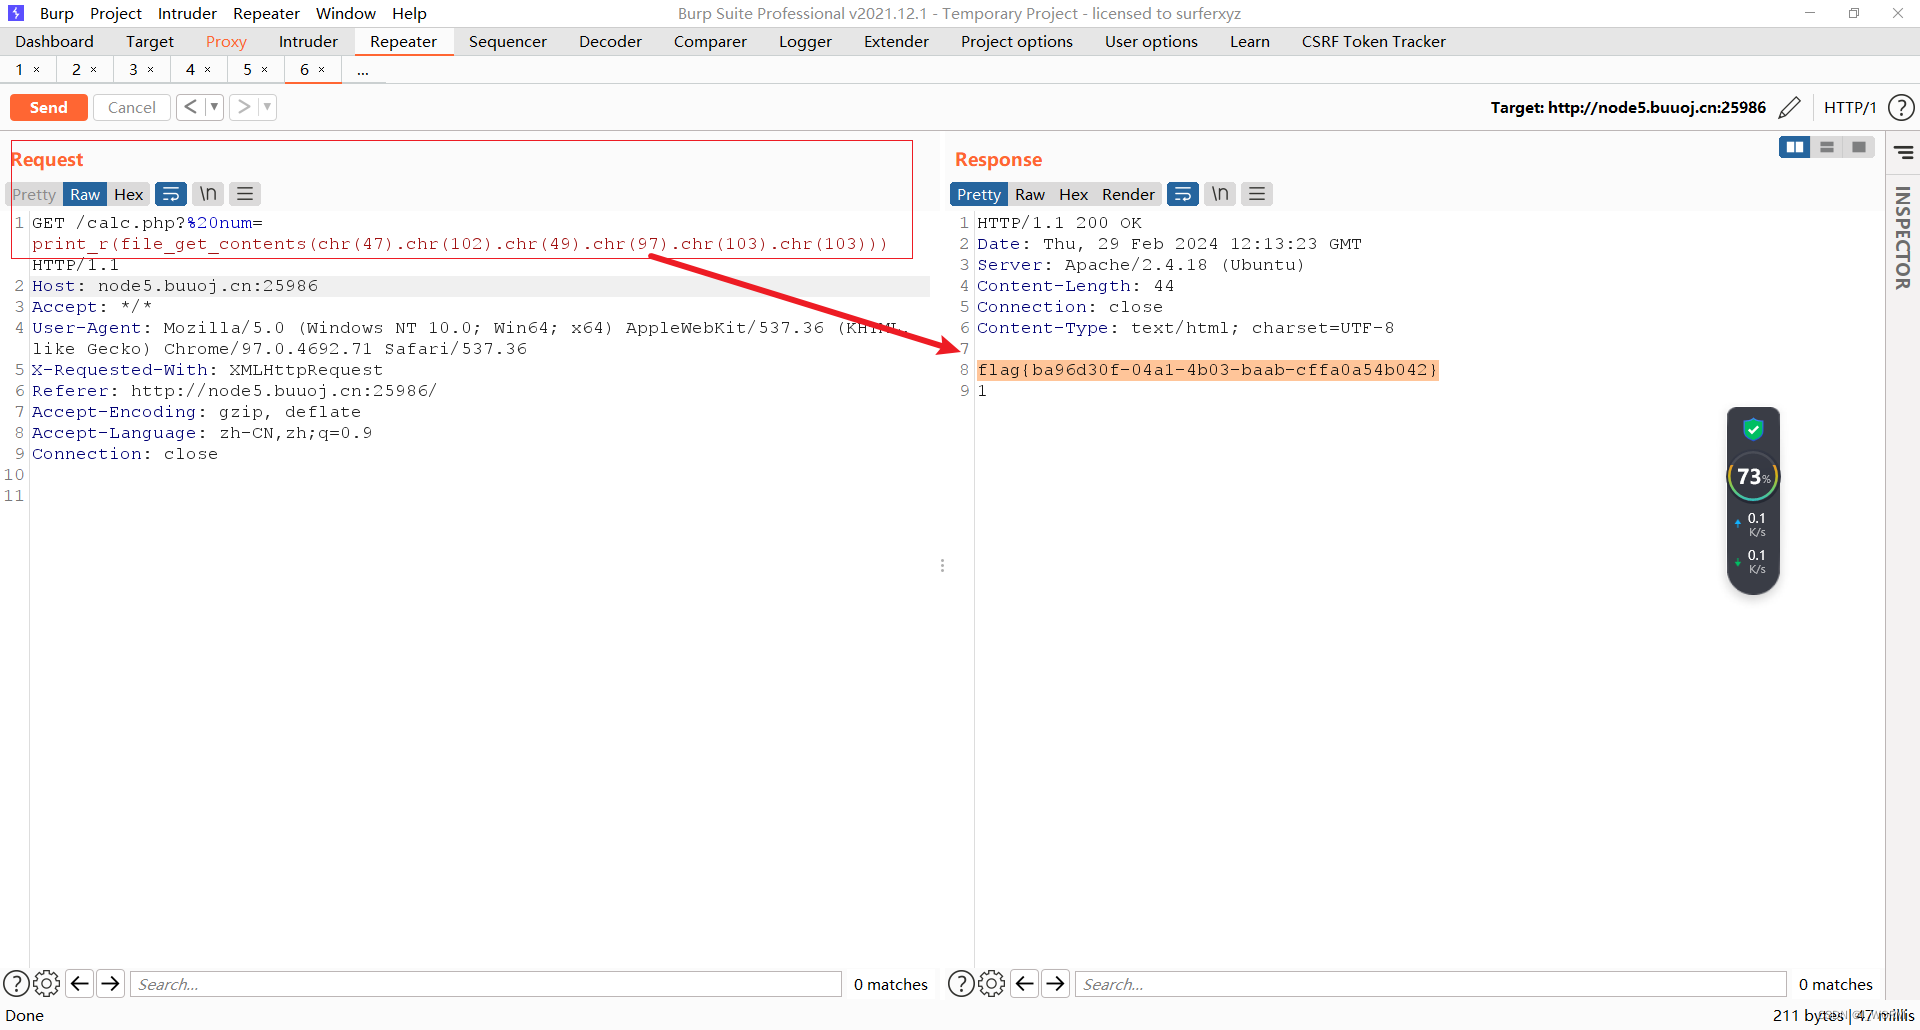The height and width of the screenshot is (1030, 1920).
Task: Click the Cancel button
Action: 131,107
